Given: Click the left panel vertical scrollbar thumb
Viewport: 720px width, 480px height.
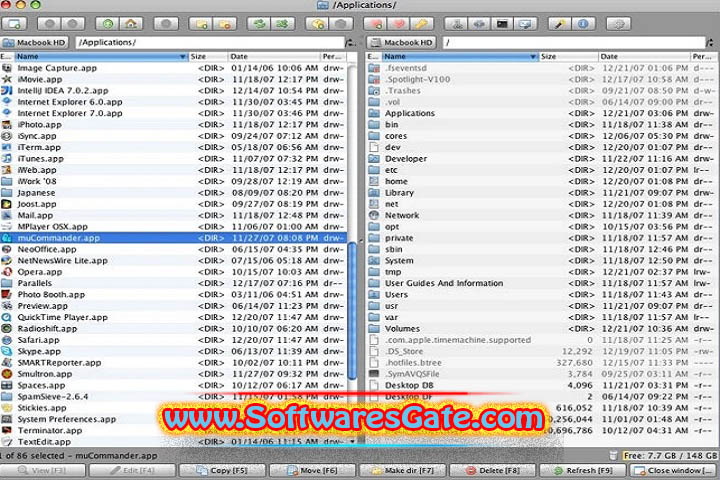Looking at the screenshot, I should (x=352, y=311).
